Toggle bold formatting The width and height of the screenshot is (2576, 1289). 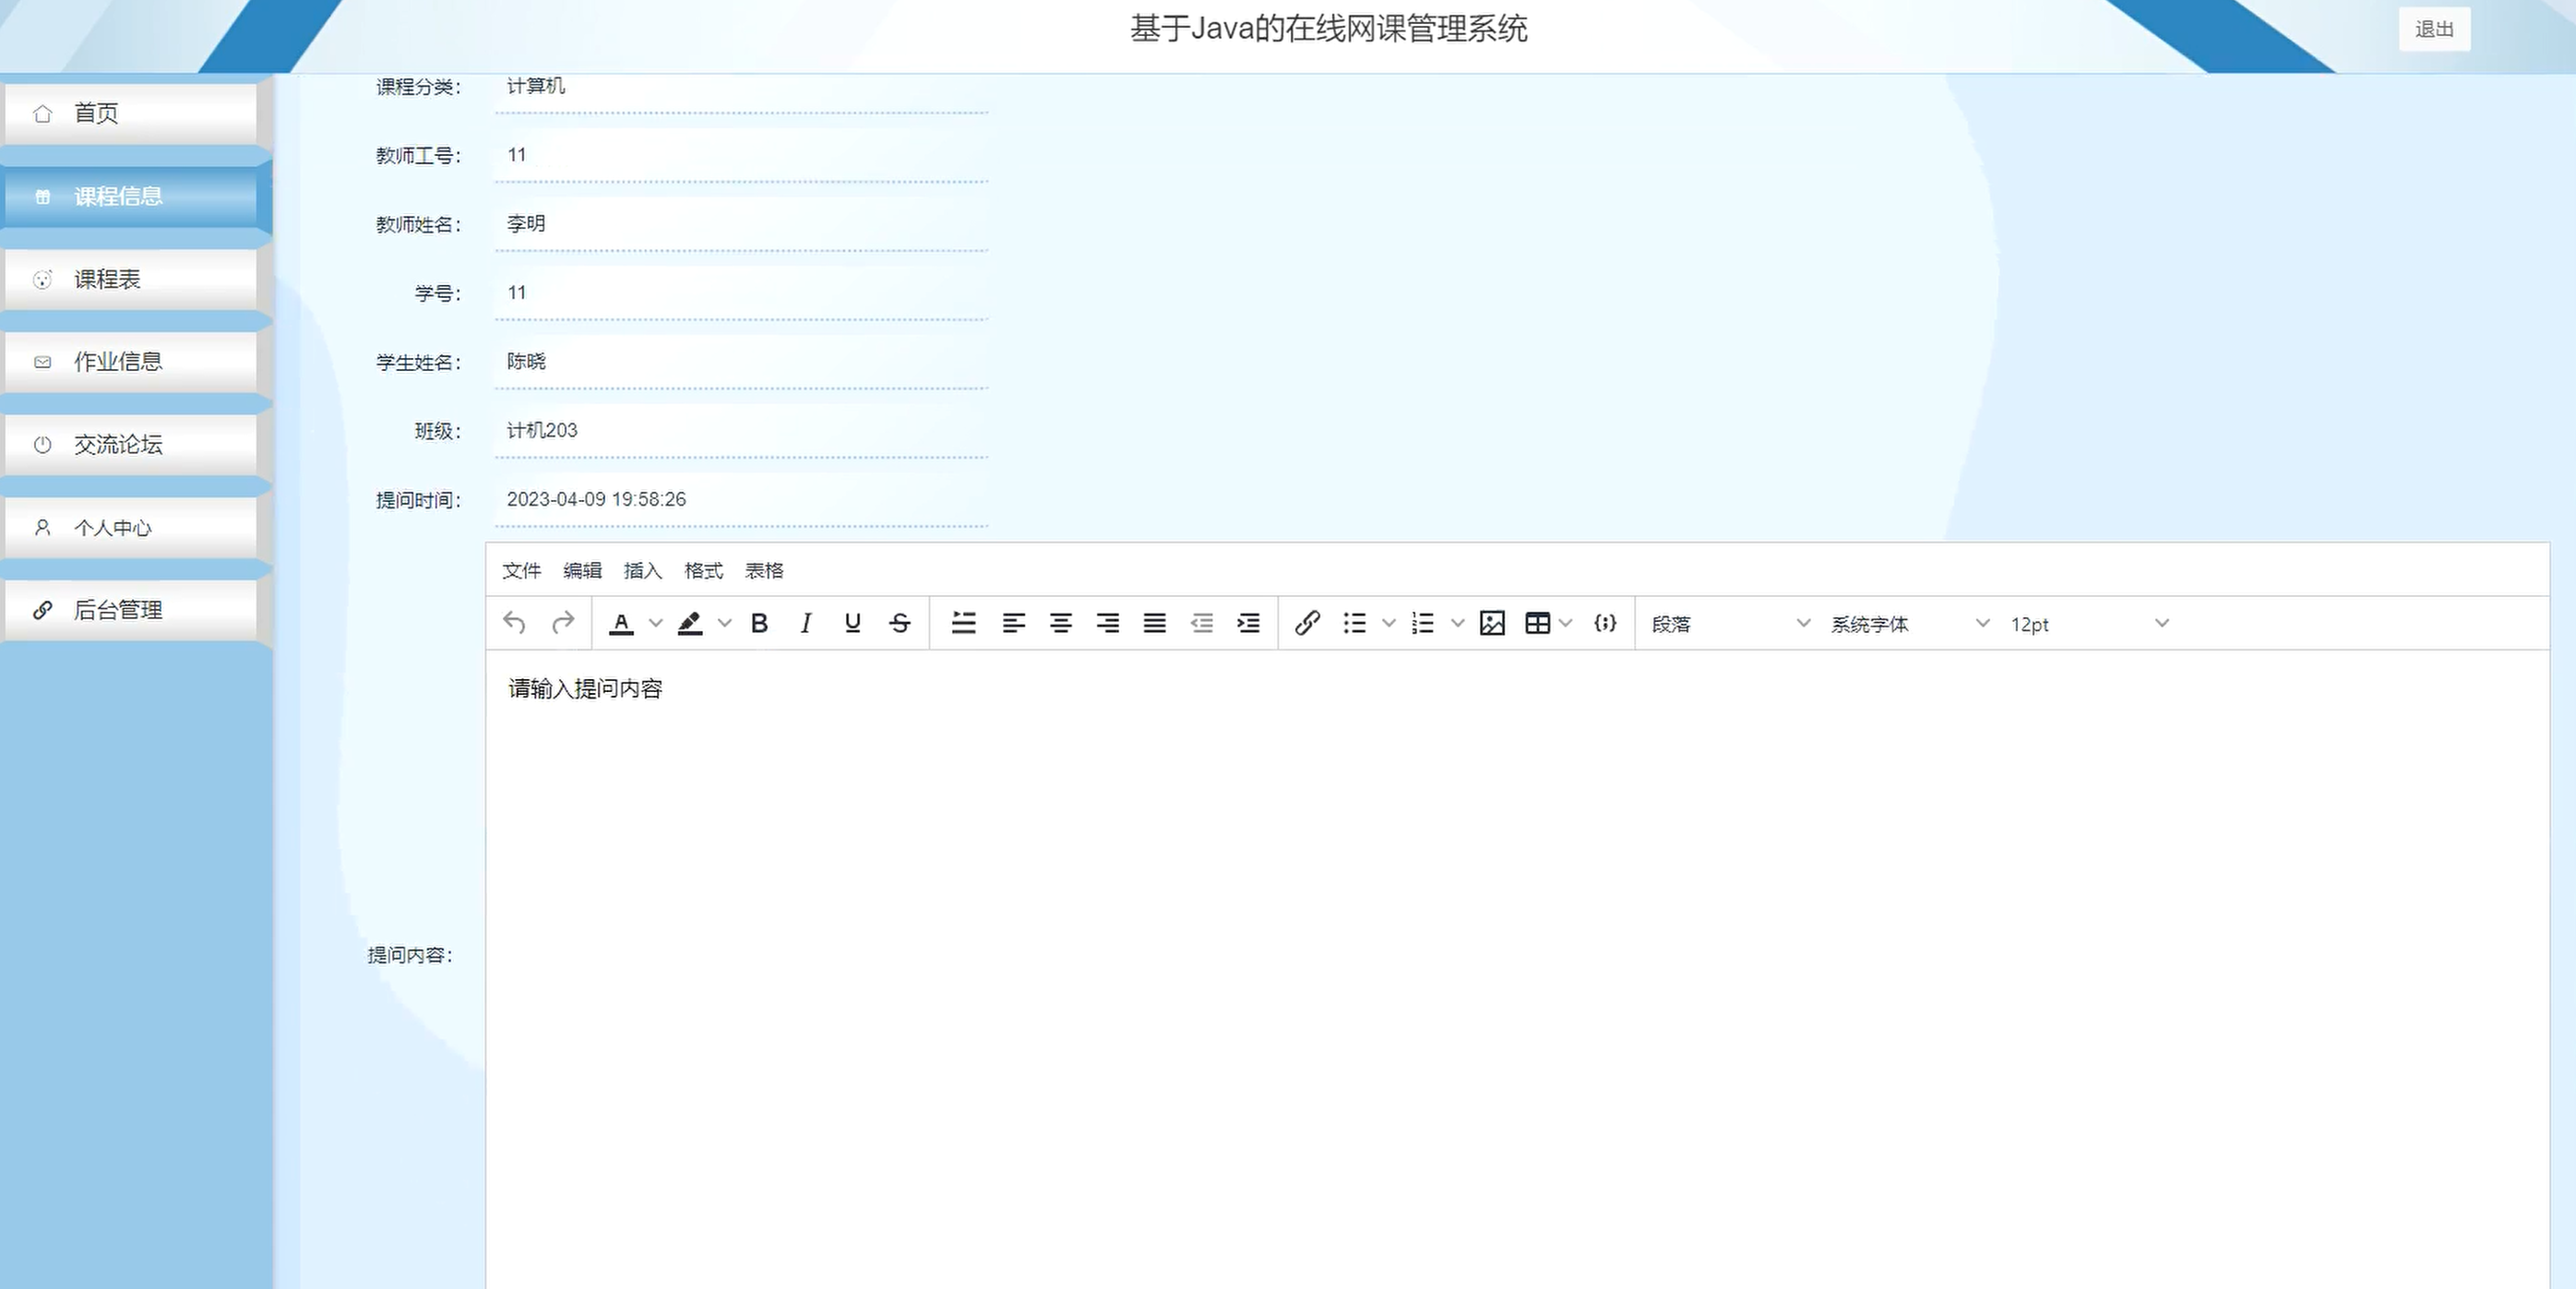point(759,623)
